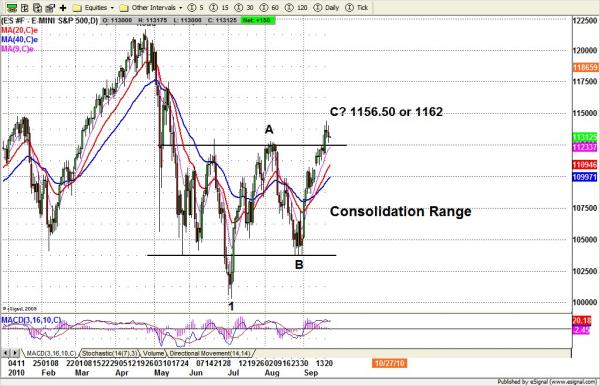Click the A wave label on chart
The width and height of the screenshot is (600, 386).
pos(269,130)
